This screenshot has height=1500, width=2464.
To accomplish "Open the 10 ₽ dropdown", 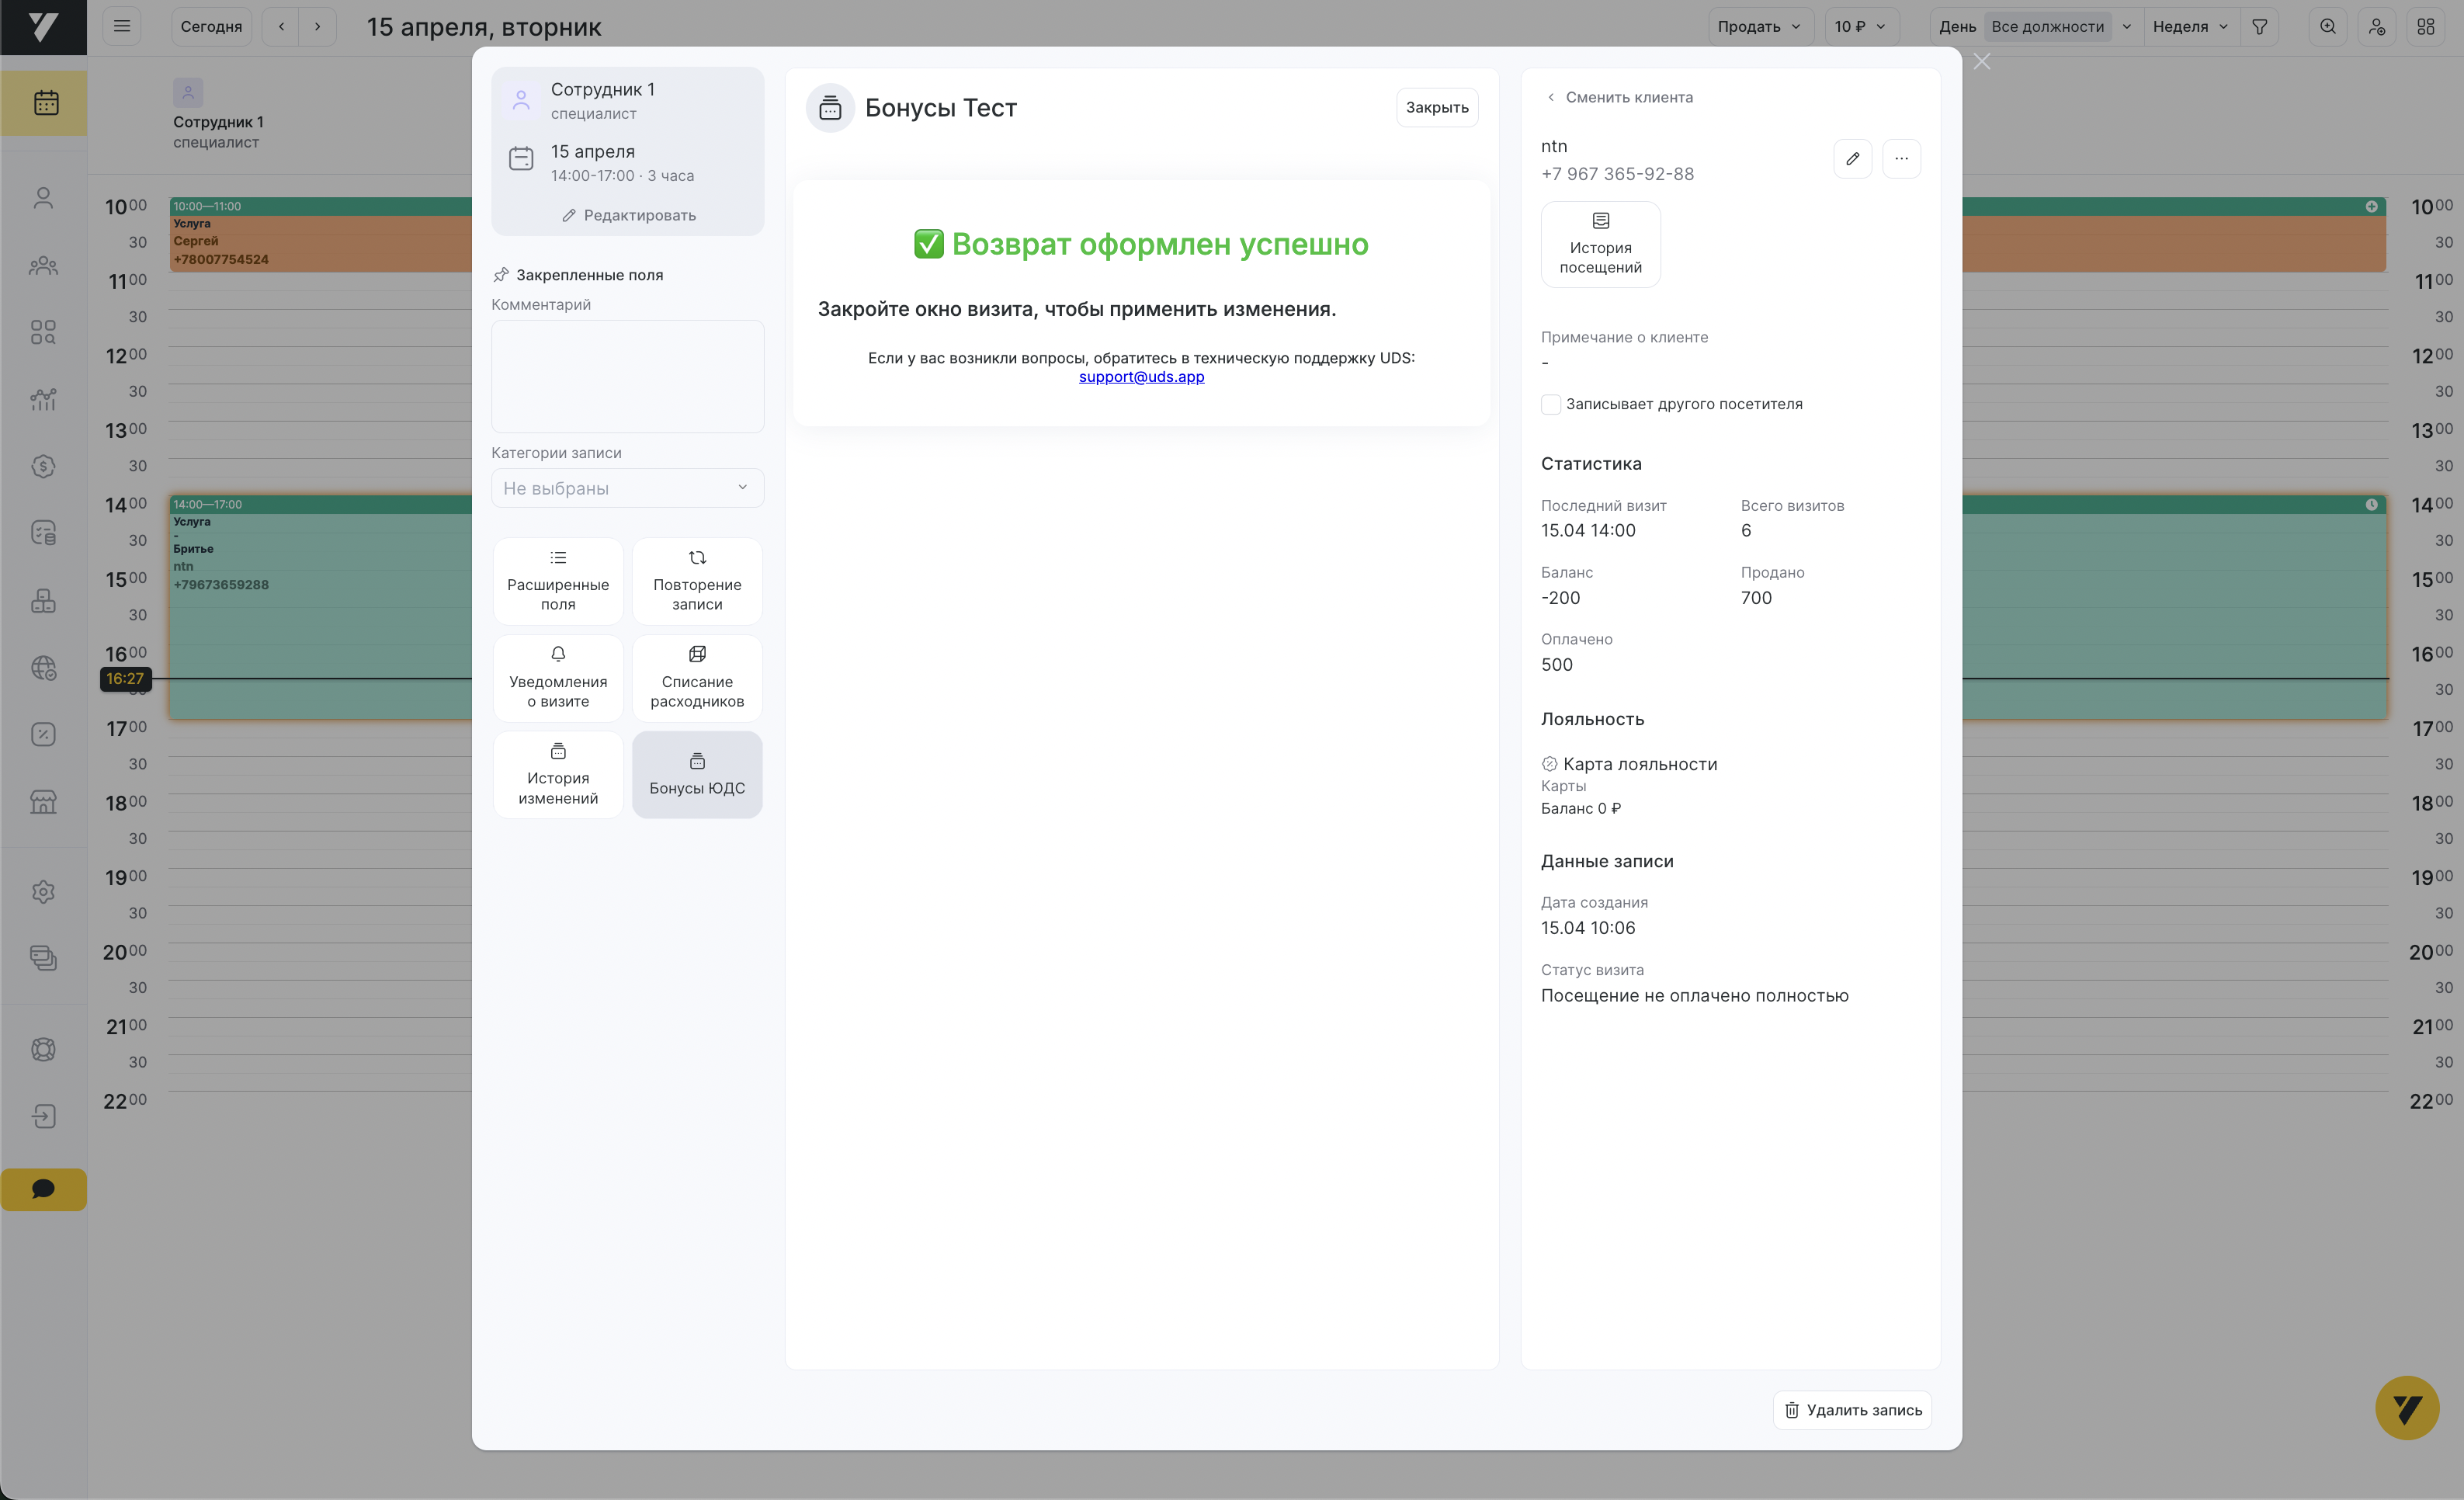I will [x=1860, y=27].
